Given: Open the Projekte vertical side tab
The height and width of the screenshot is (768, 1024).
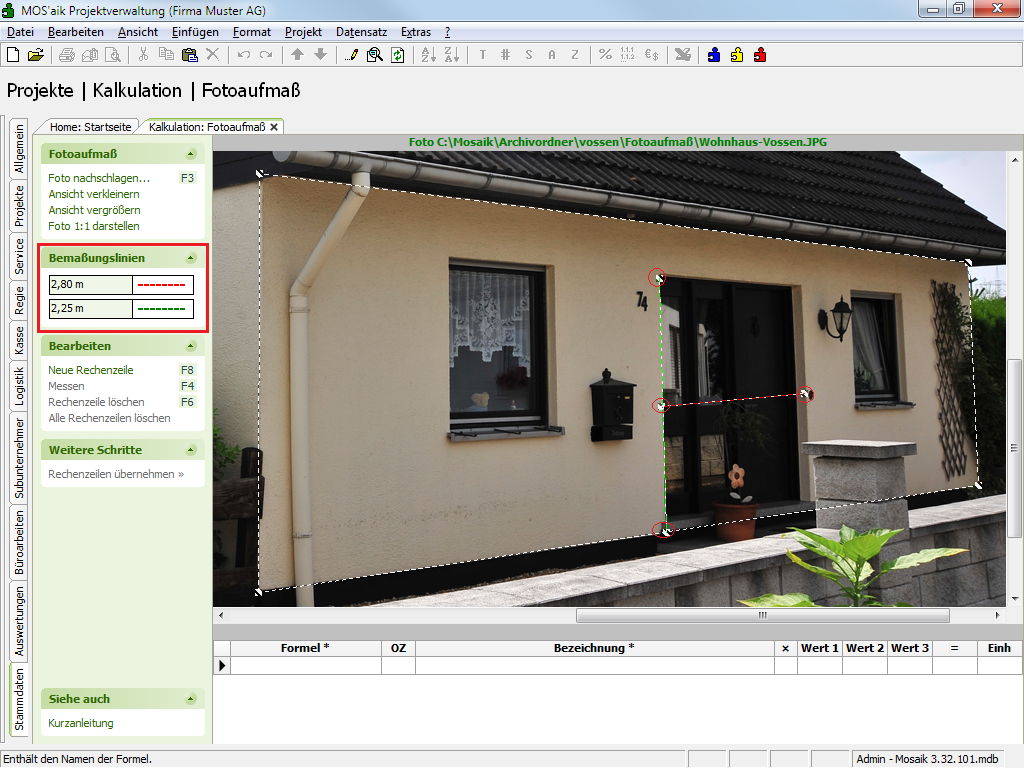Looking at the screenshot, I should 19,205.
